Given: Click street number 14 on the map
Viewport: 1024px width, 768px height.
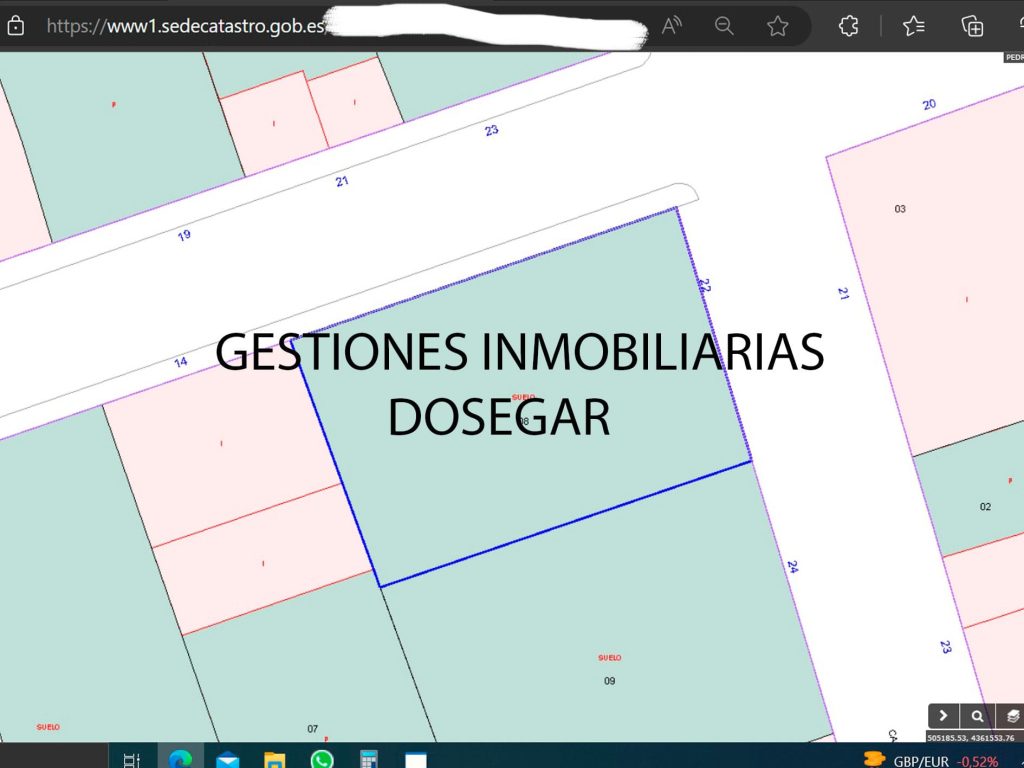Looking at the screenshot, I should point(181,362).
